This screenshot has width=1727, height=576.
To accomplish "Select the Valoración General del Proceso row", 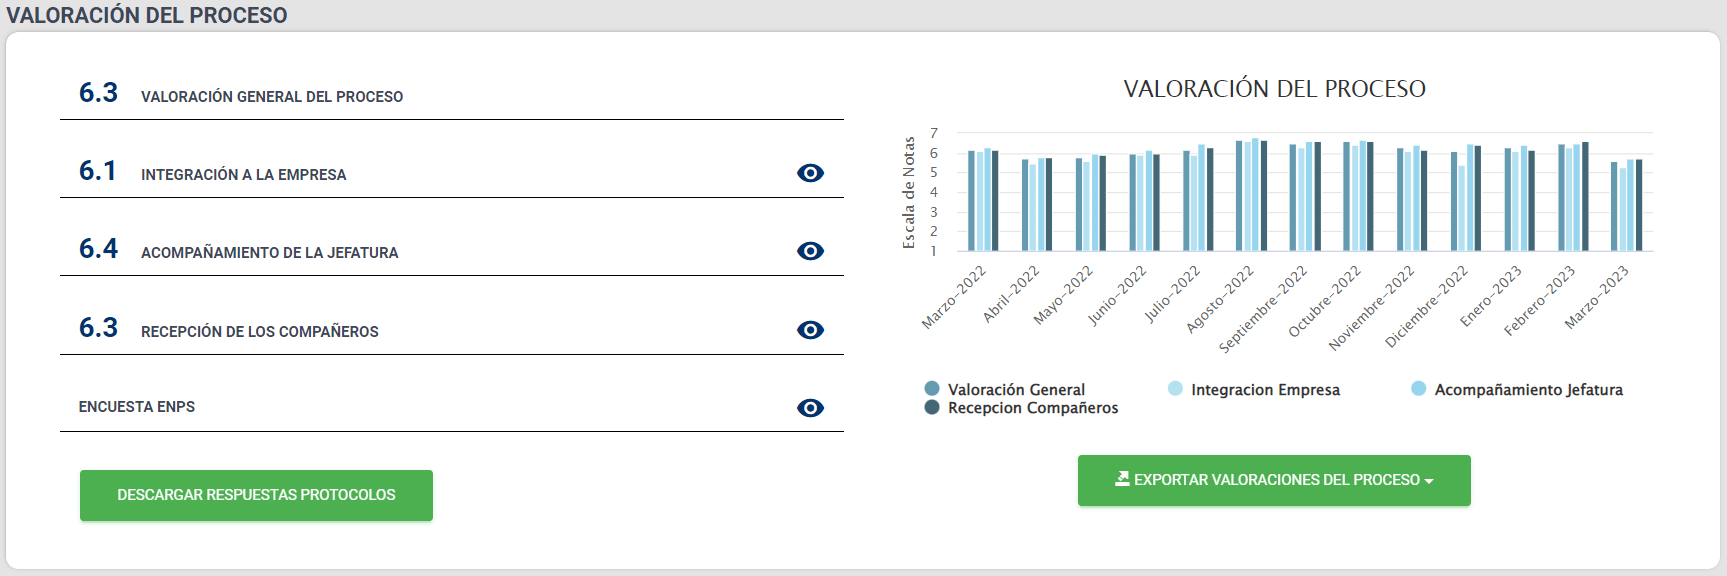I will pos(272,97).
